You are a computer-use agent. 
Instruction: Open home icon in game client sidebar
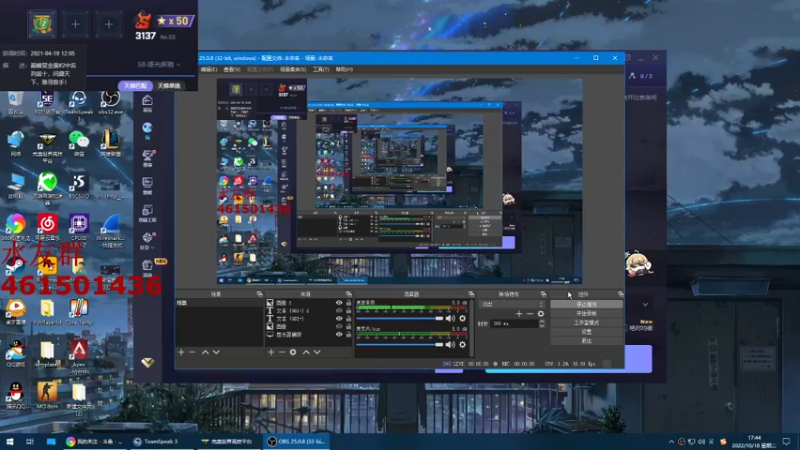click(147, 103)
